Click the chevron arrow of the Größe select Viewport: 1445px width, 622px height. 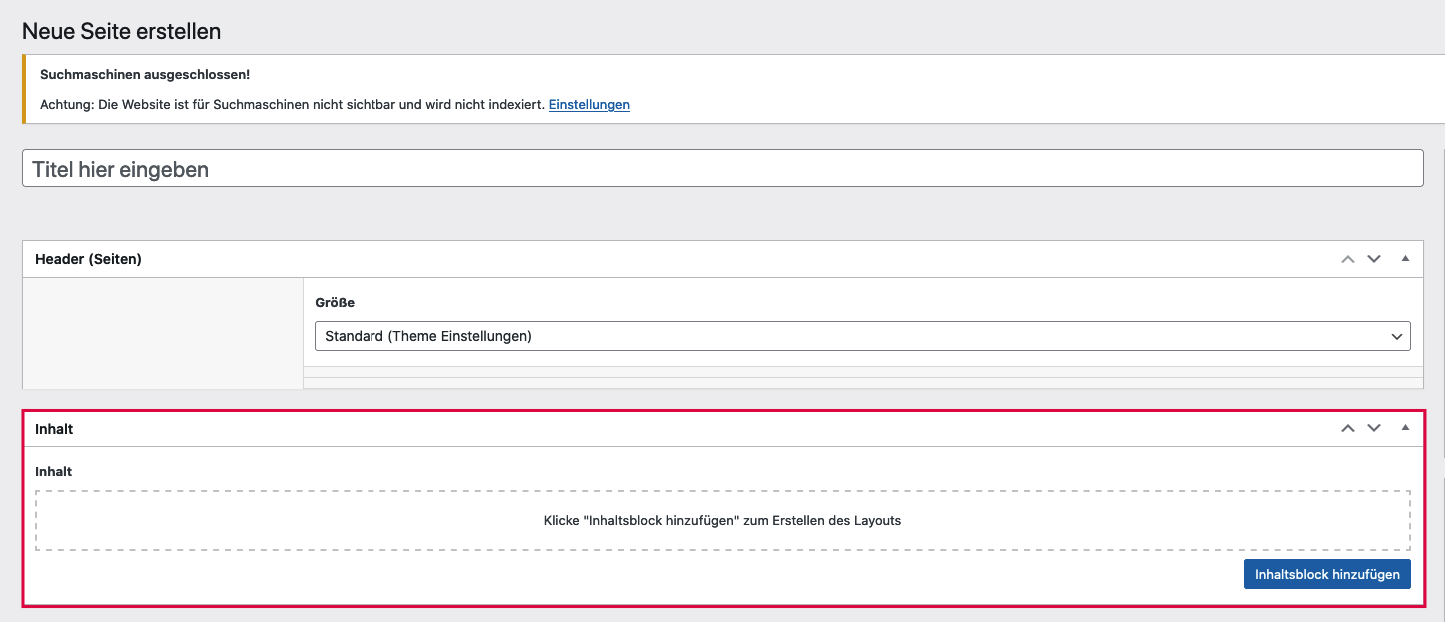click(1397, 337)
